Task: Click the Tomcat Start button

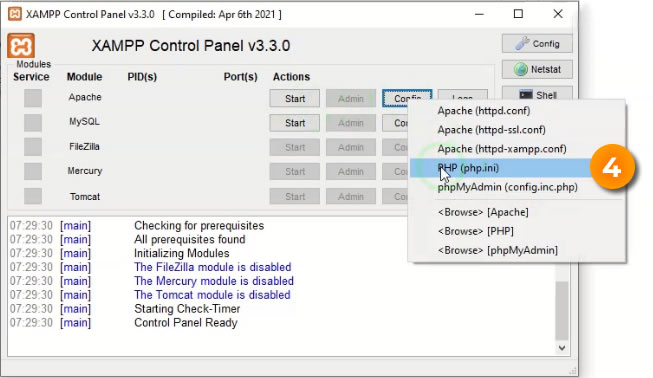Action: coord(295,196)
